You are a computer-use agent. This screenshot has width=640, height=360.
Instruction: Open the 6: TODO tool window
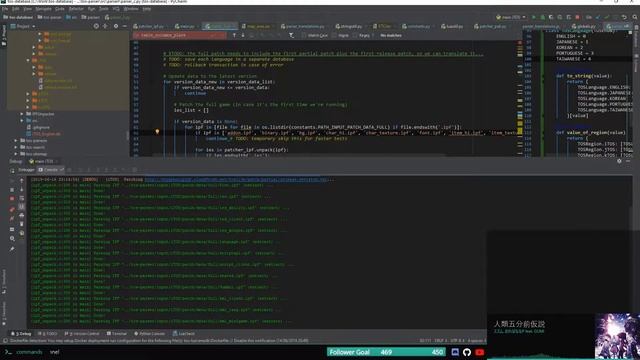click(48, 333)
